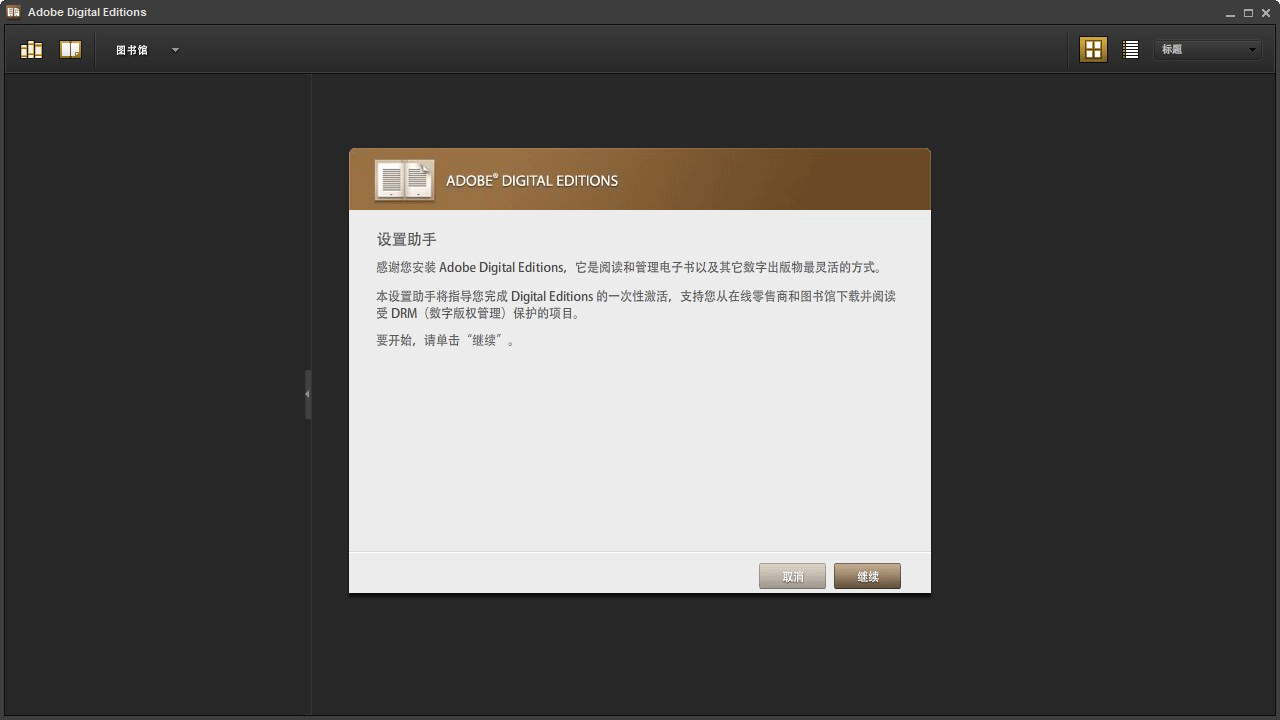Collapse the left panel with arrow handle
Screen dimensions: 1280x720
[x=308, y=394]
